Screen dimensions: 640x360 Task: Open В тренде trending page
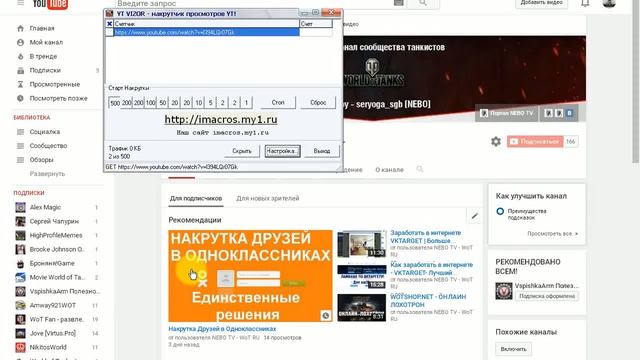tap(43, 56)
